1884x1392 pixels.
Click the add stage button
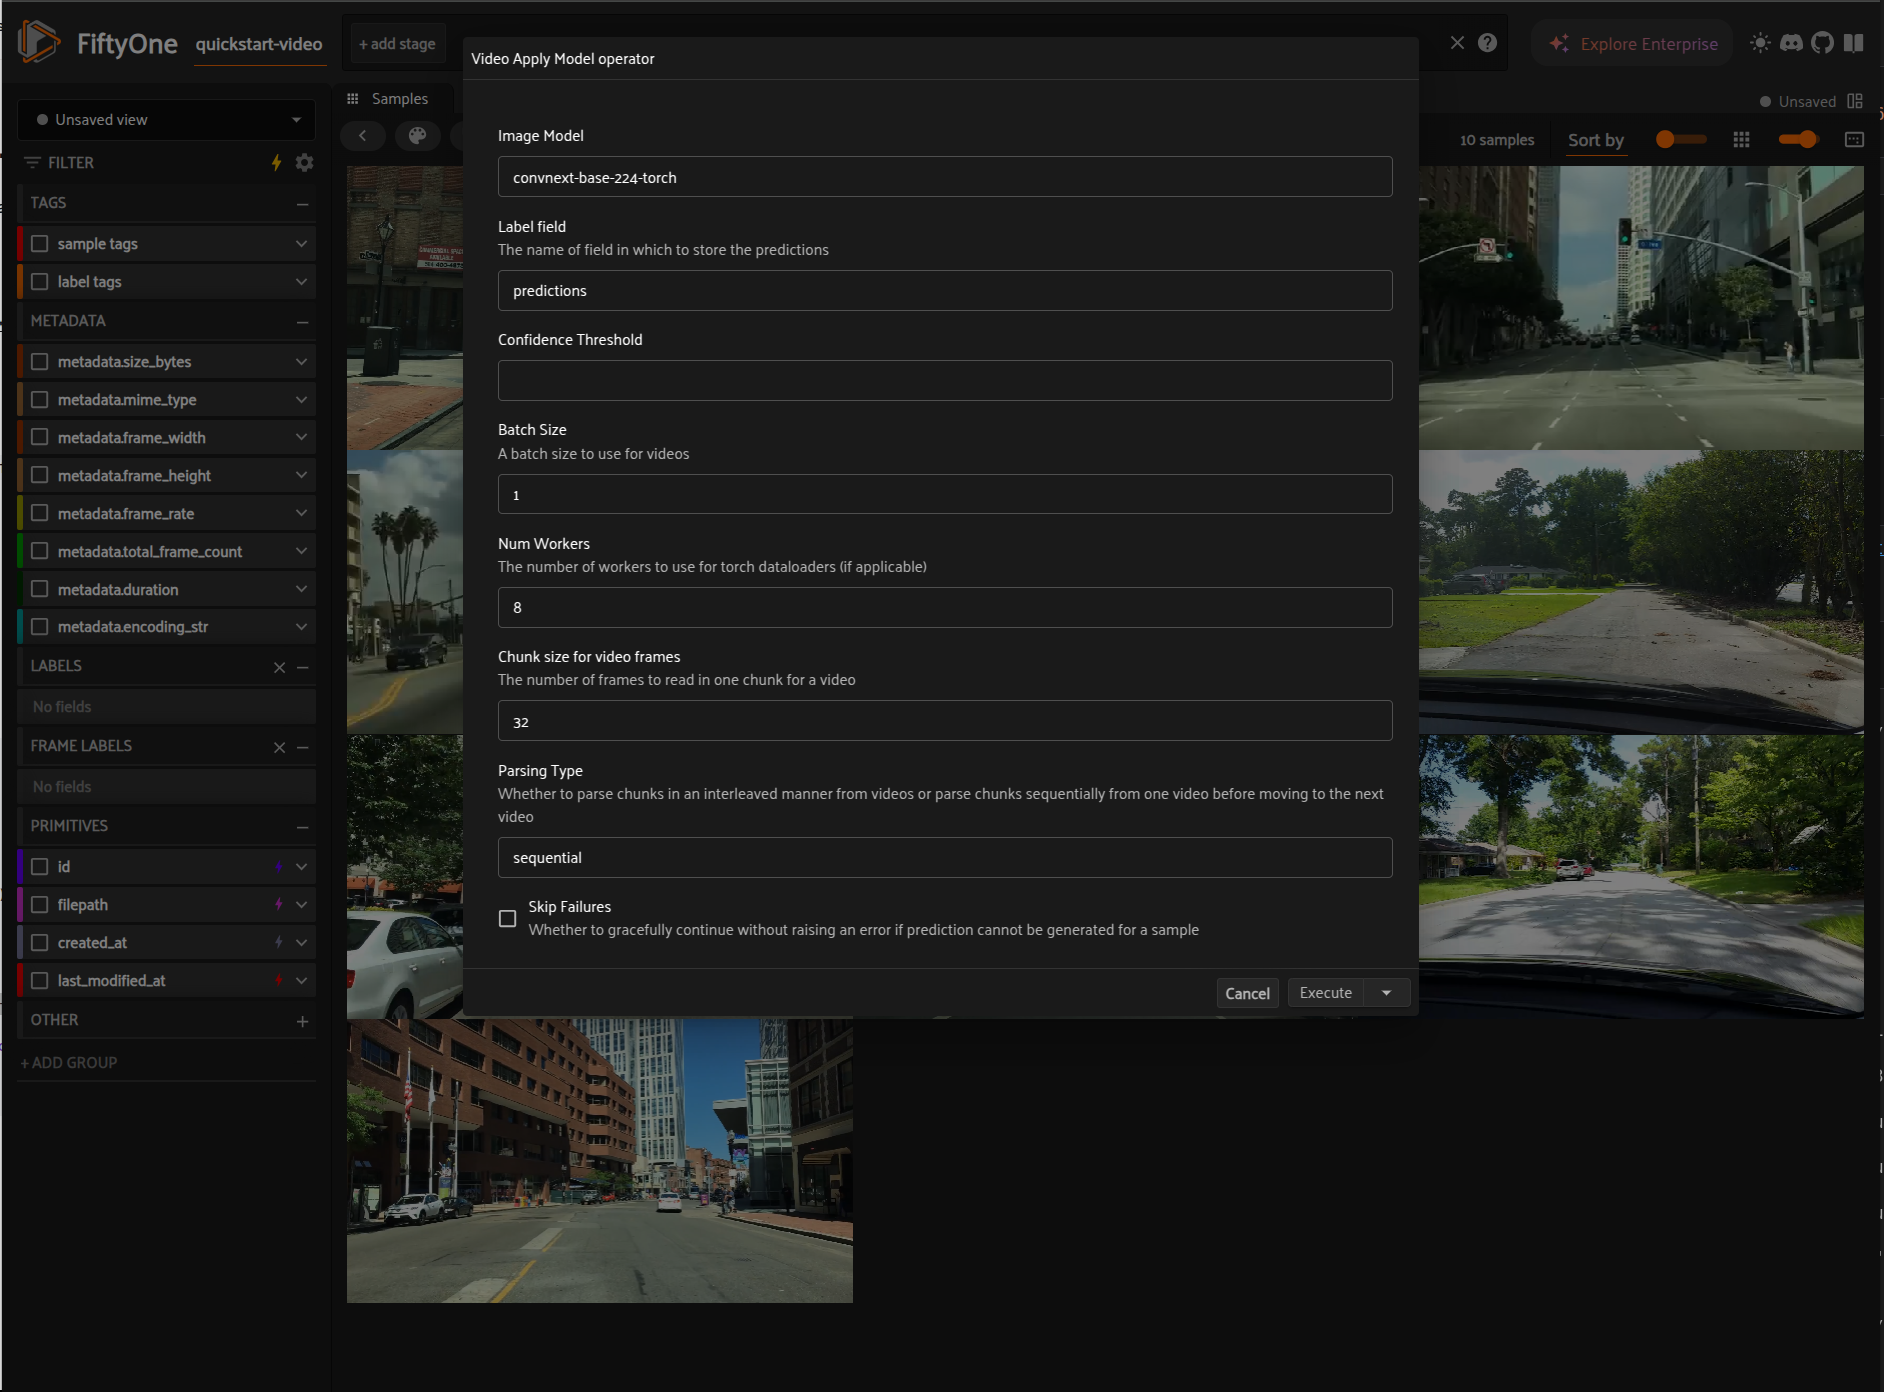[398, 44]
